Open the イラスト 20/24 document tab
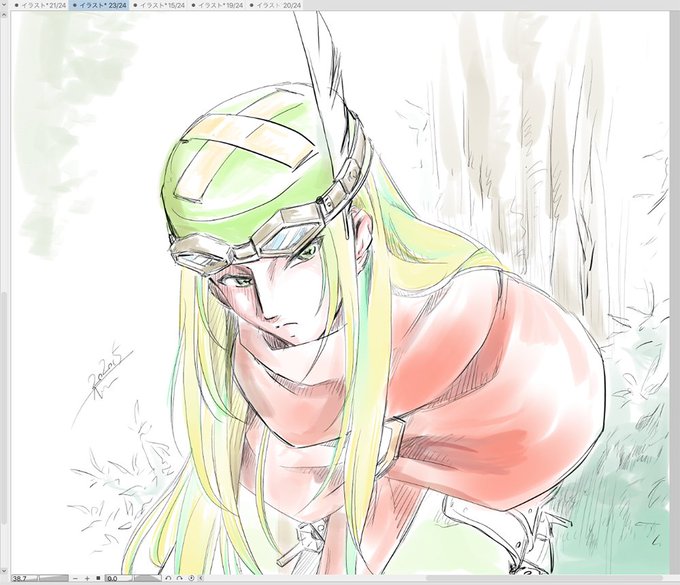The width and height of the screenshot is (680, 585). click(x=276, y=5)
